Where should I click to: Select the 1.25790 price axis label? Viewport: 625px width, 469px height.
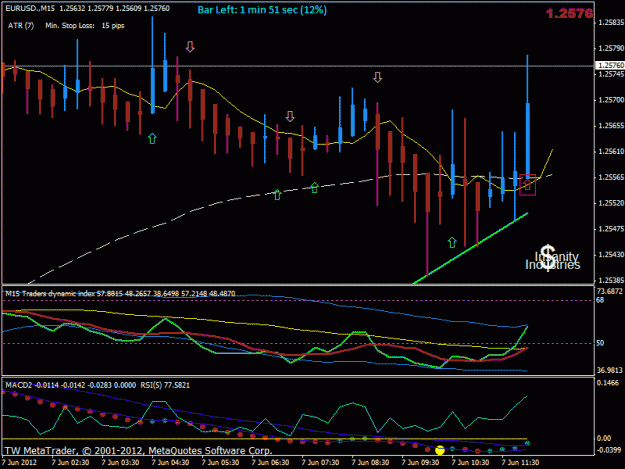pyautogui.click(x=611, y=48)
